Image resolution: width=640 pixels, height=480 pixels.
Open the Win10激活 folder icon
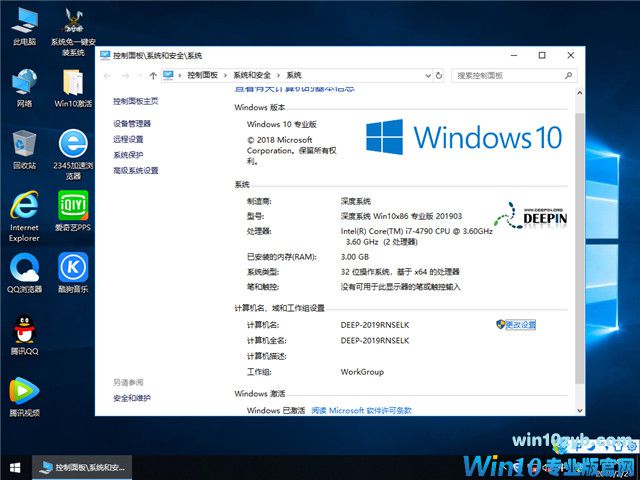click(73, 88)
